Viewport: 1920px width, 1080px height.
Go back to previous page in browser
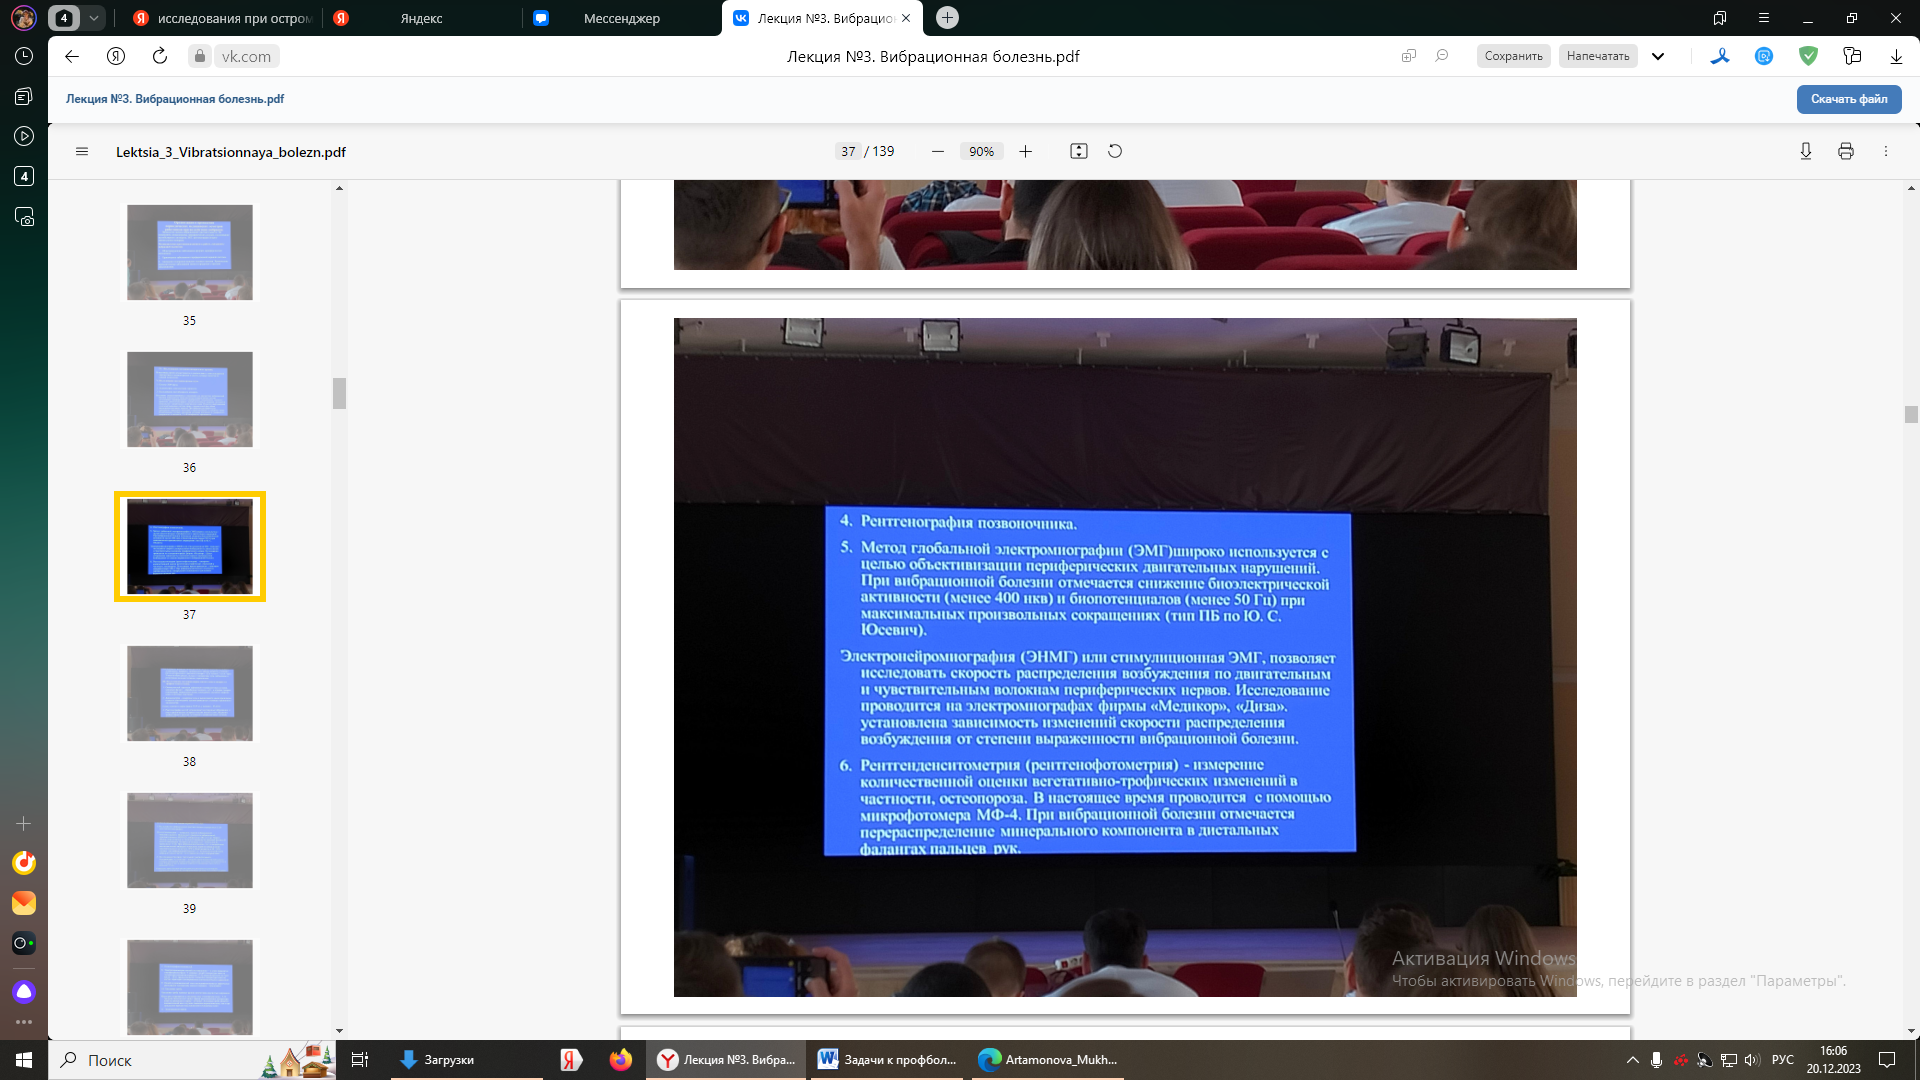72,56
